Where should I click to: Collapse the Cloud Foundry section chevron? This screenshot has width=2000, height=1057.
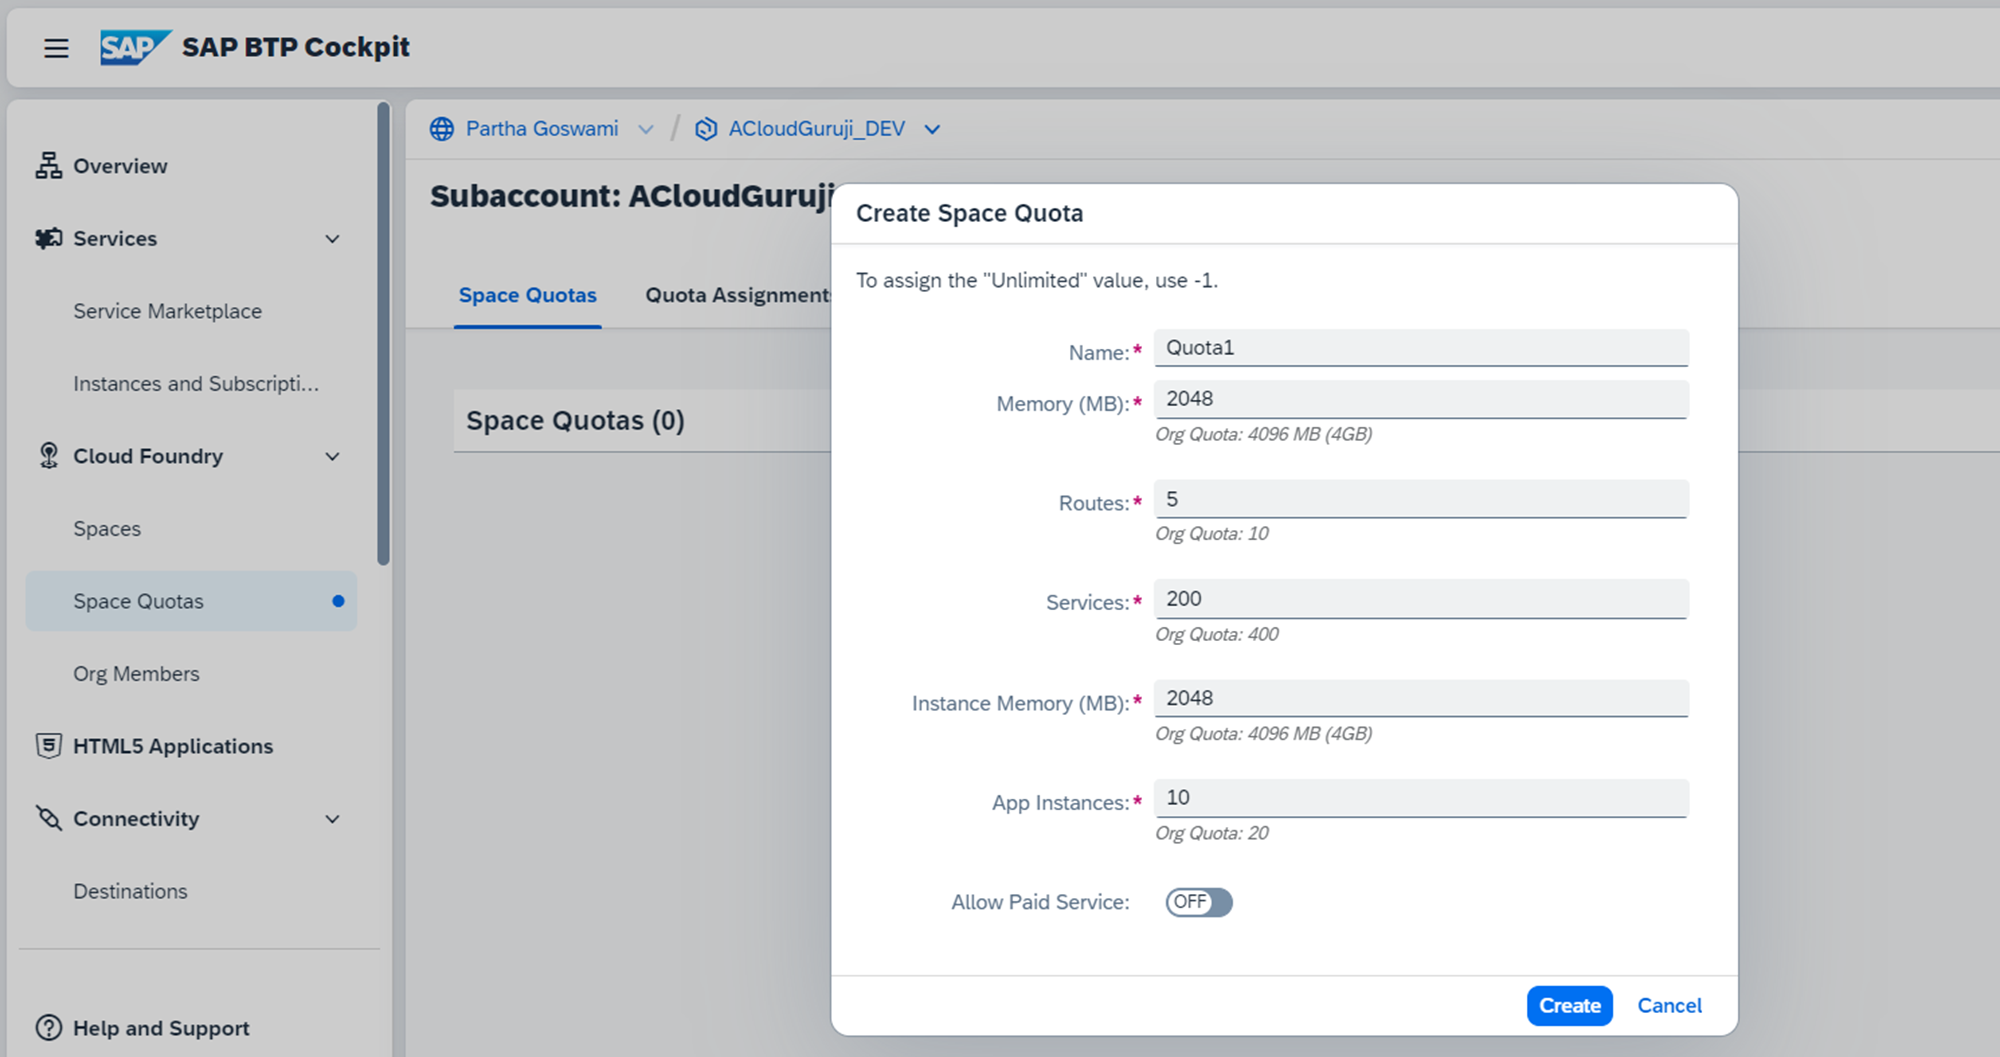(x=333, y=457)
